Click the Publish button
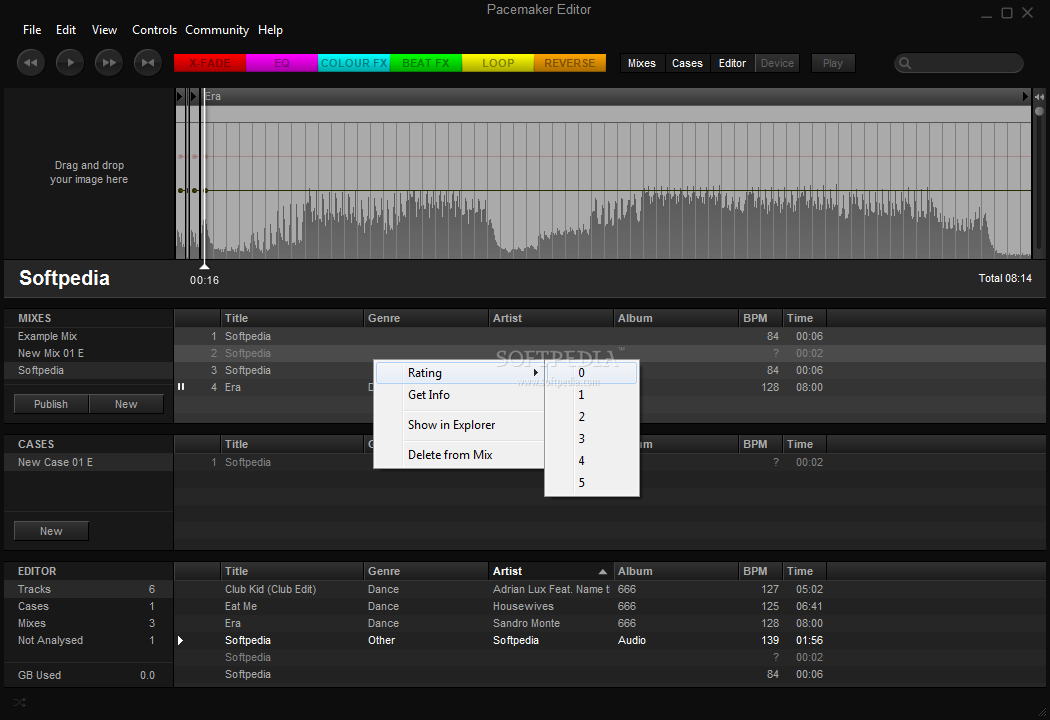 [x=51, y=404]
